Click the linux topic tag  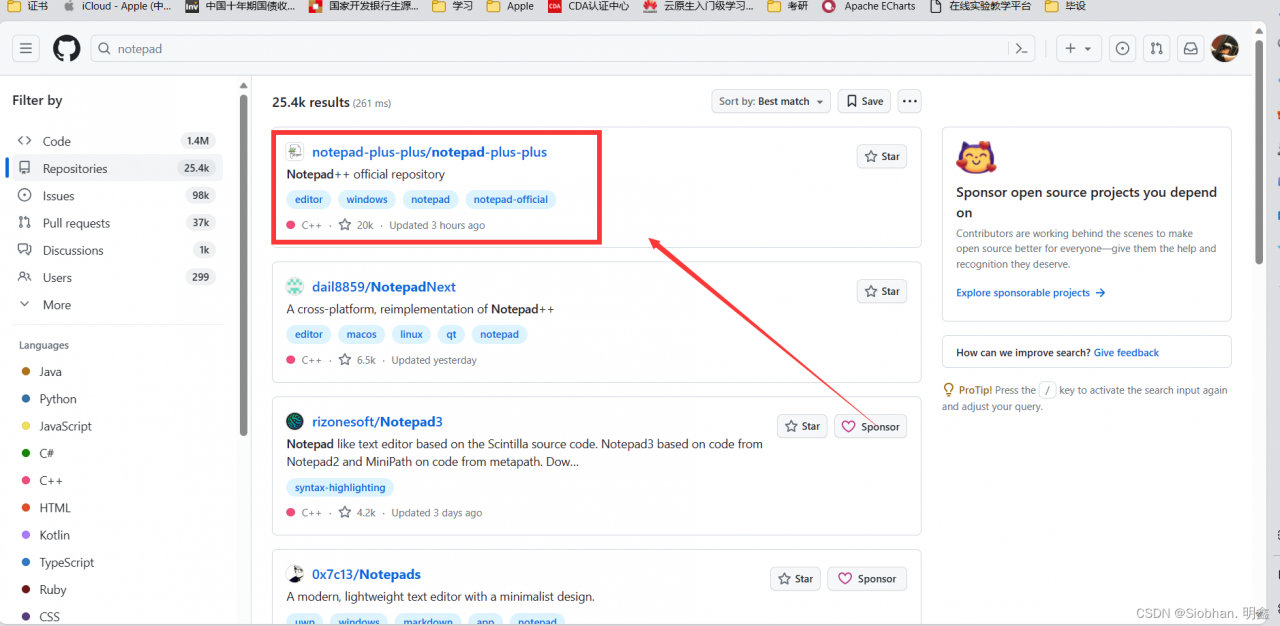[x=412, y=334]
